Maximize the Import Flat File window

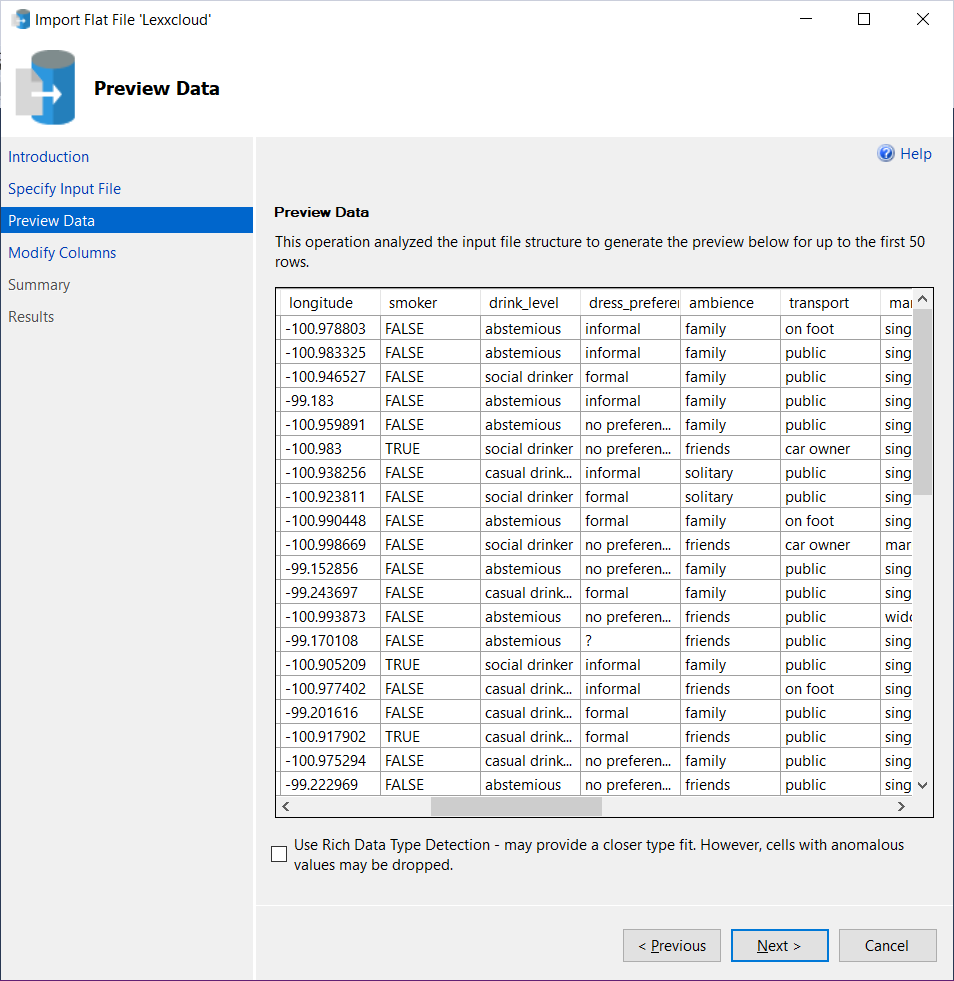pos(864,19)
